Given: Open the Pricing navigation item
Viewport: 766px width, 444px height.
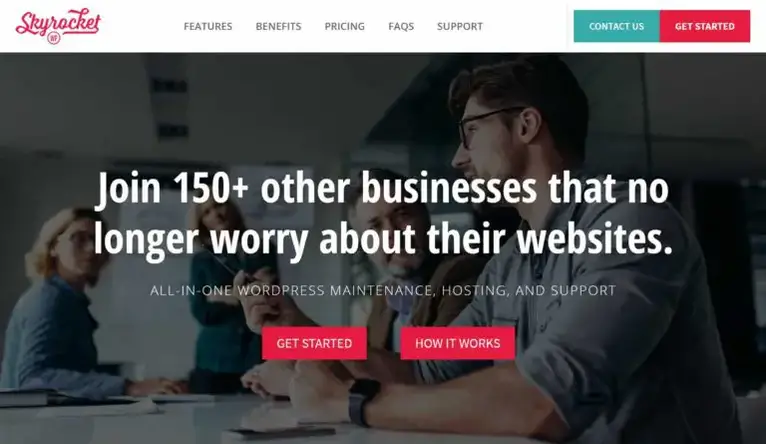Looking at the screenshot, I should (x=344, y=26).
